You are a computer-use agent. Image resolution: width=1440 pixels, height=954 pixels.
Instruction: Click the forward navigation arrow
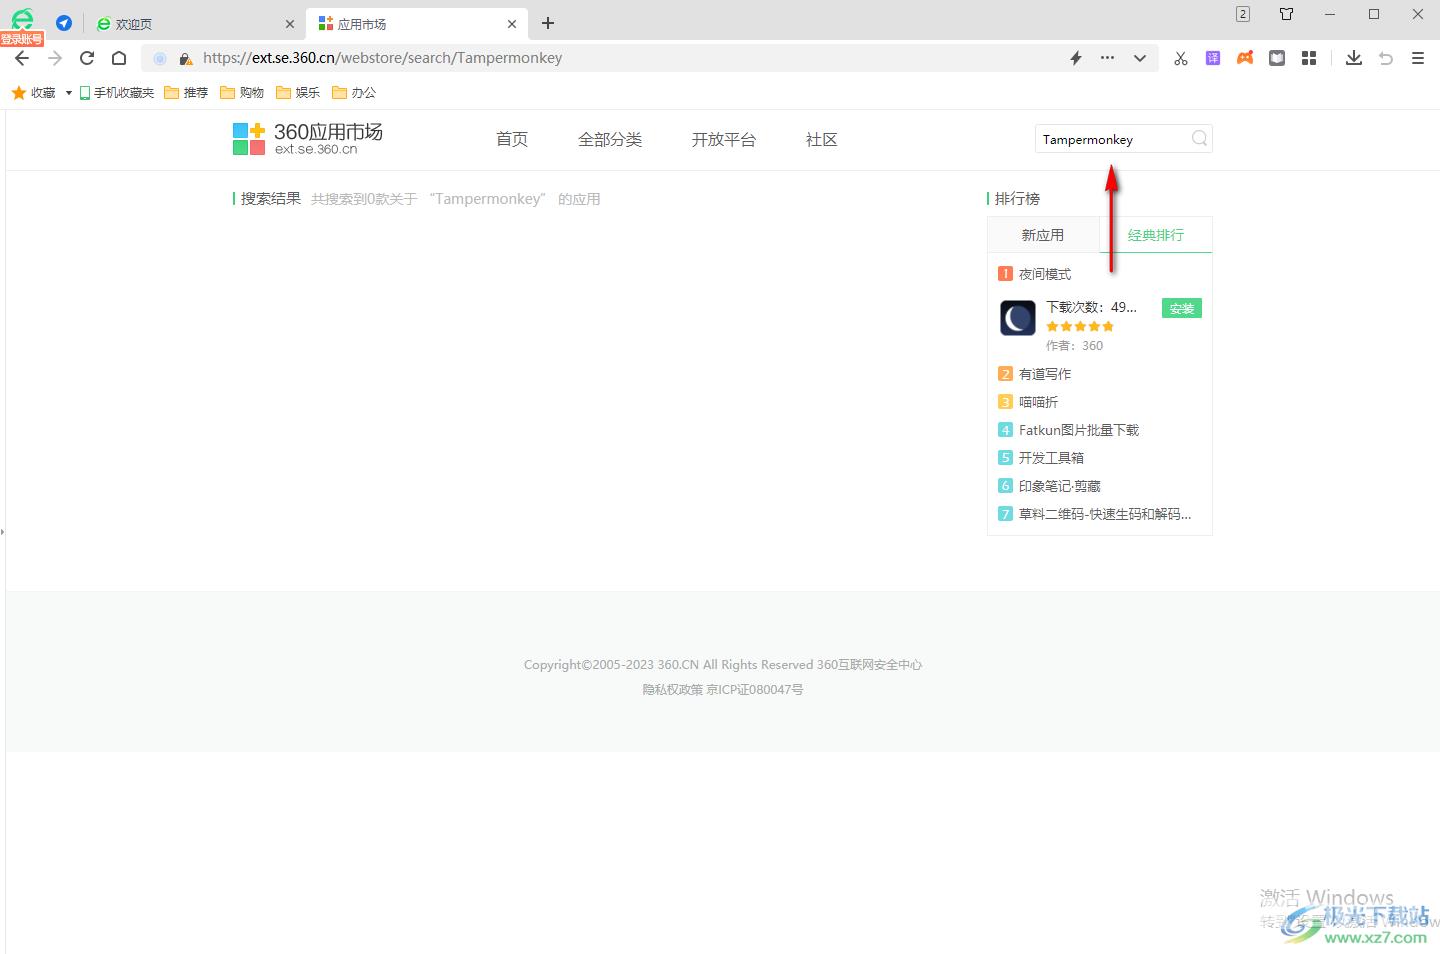tap(55, 58)
